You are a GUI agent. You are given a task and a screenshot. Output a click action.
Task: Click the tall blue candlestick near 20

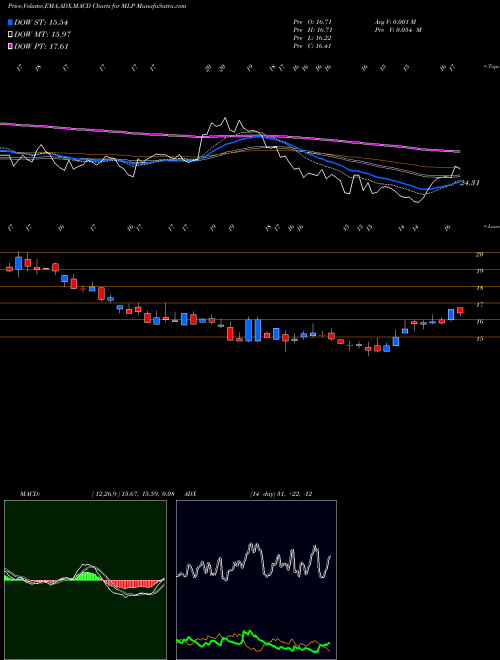click(x=18, y=263)
